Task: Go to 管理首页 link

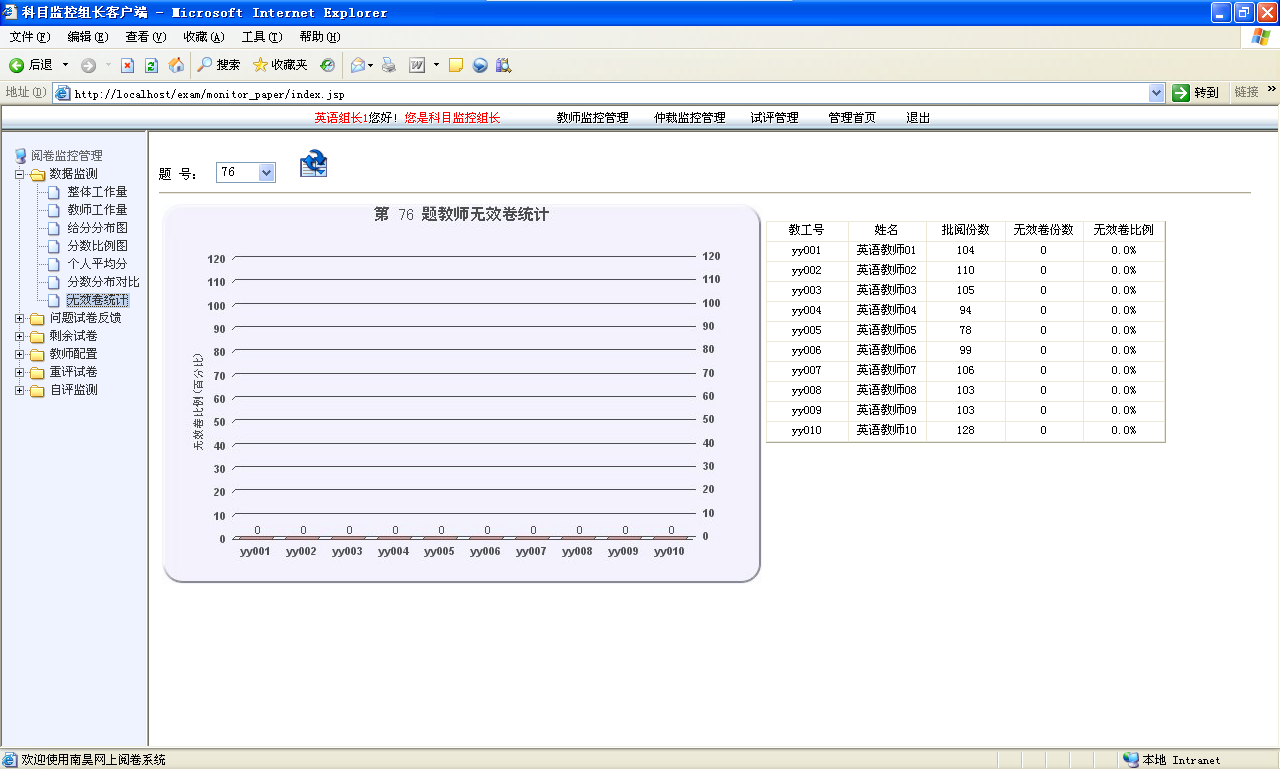Action: pyautogui.click(x=851, y=118)
